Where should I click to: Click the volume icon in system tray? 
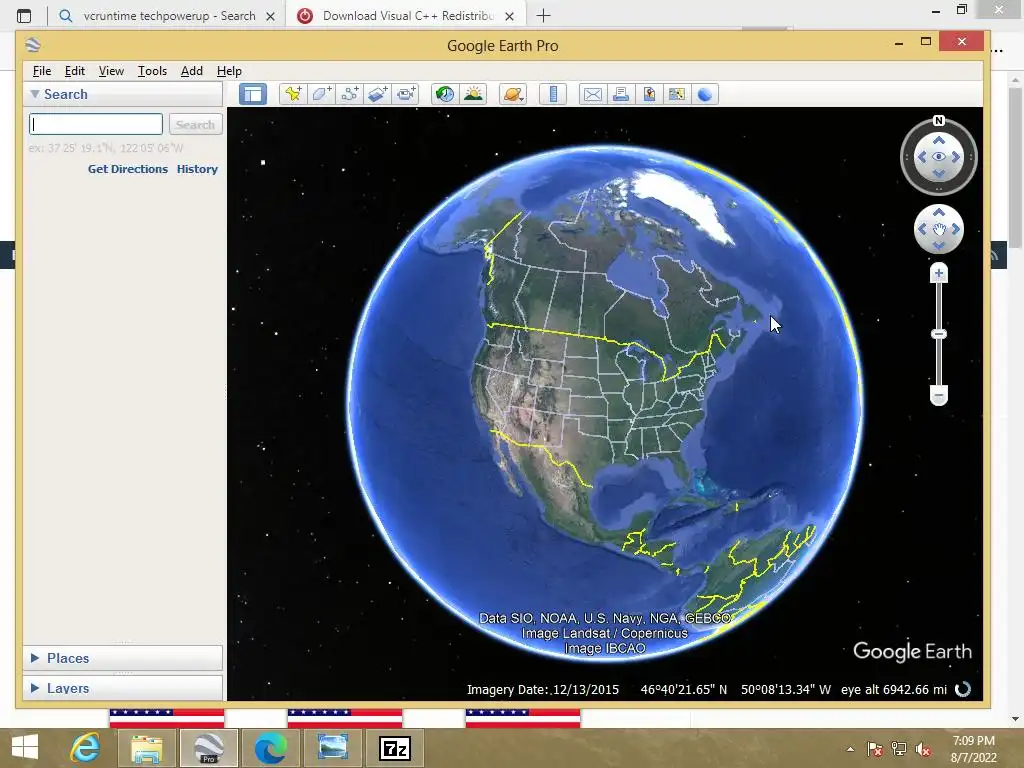pos(922,750)
